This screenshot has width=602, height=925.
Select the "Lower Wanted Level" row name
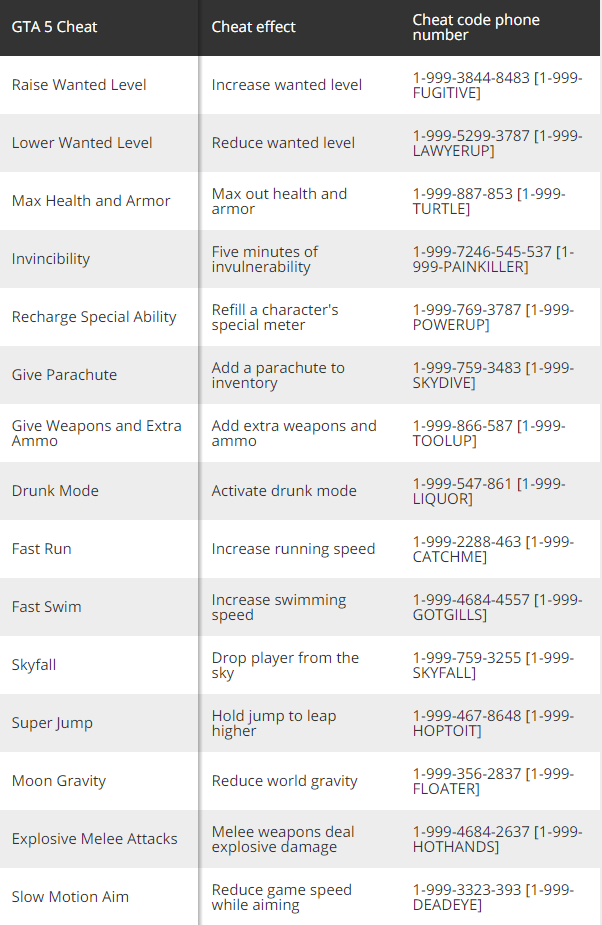click(82, 143)
